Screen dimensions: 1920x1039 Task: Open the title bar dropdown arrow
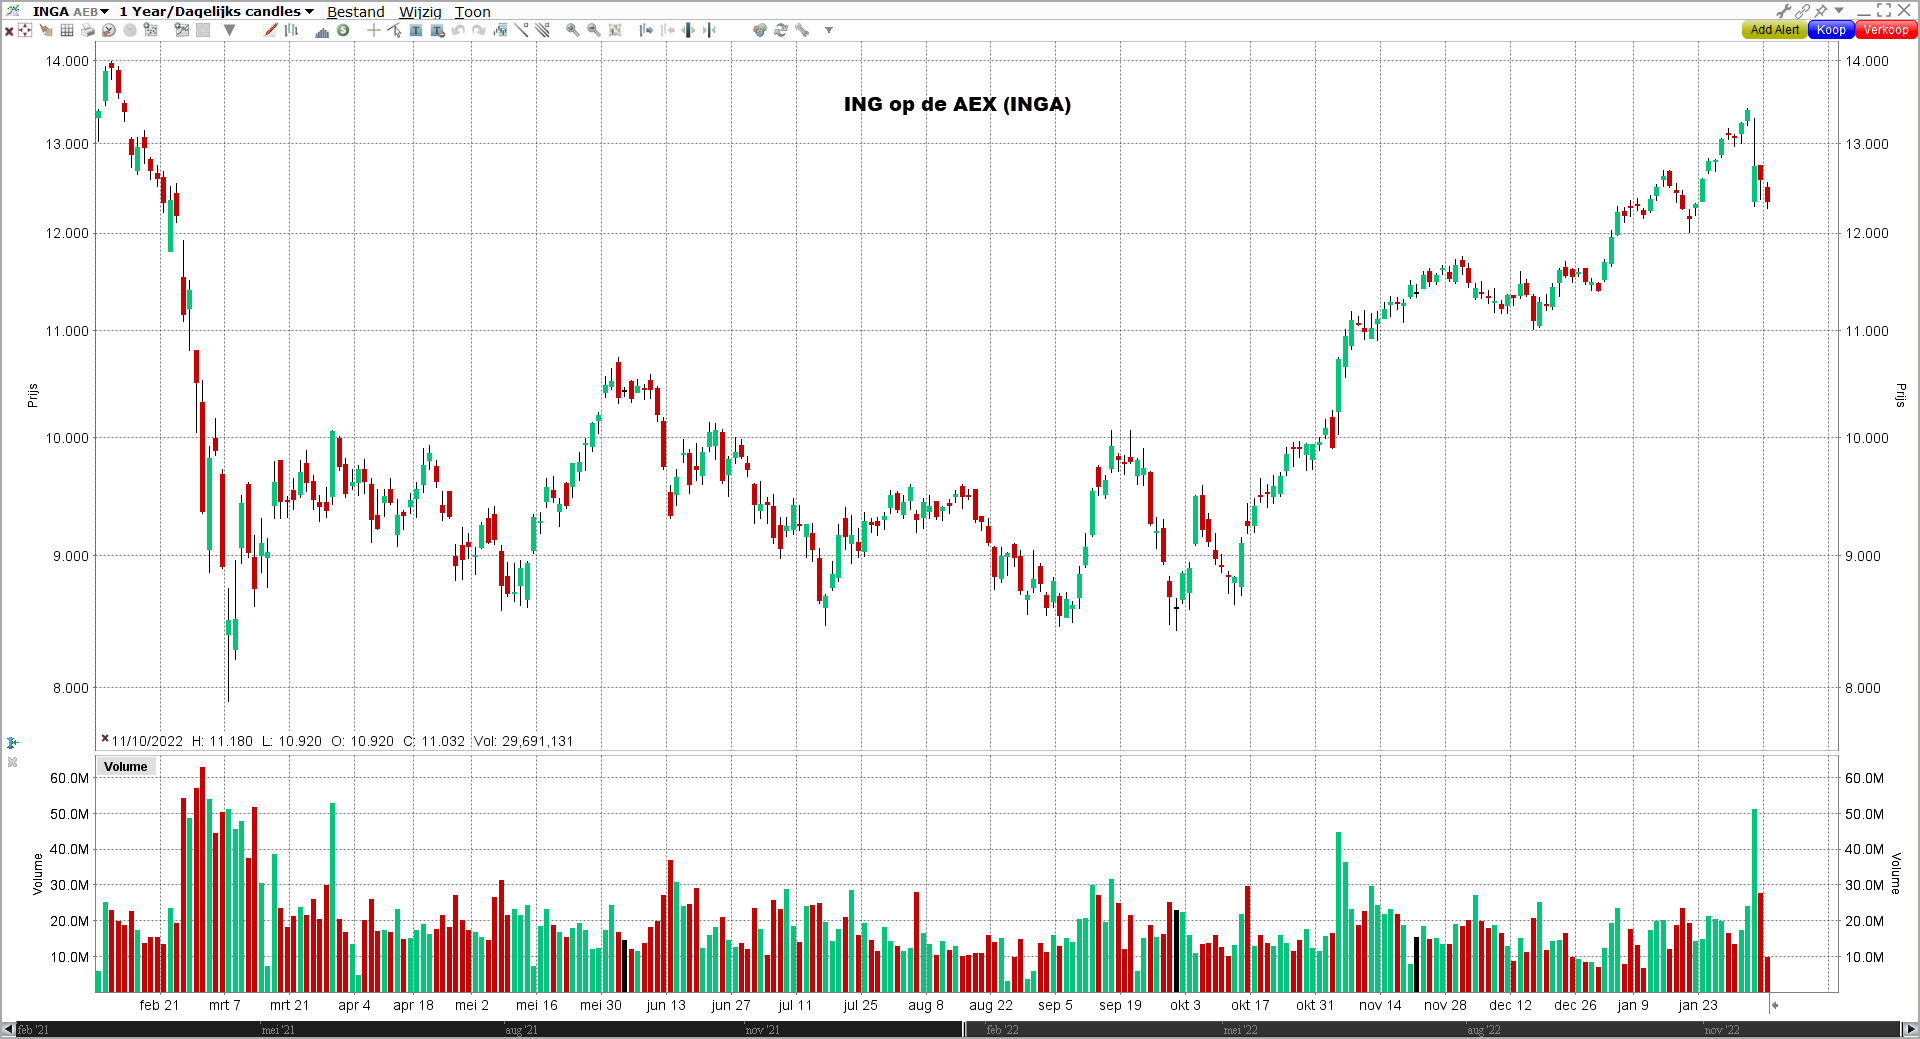click(1839, 11)
